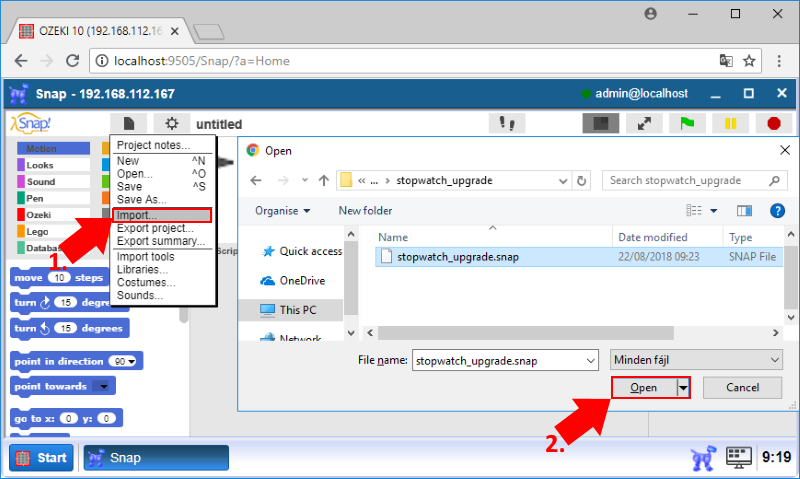This screenshot has width=800, height=479.
Task: Cancel the Open dialog
Action: coord(742,388)
